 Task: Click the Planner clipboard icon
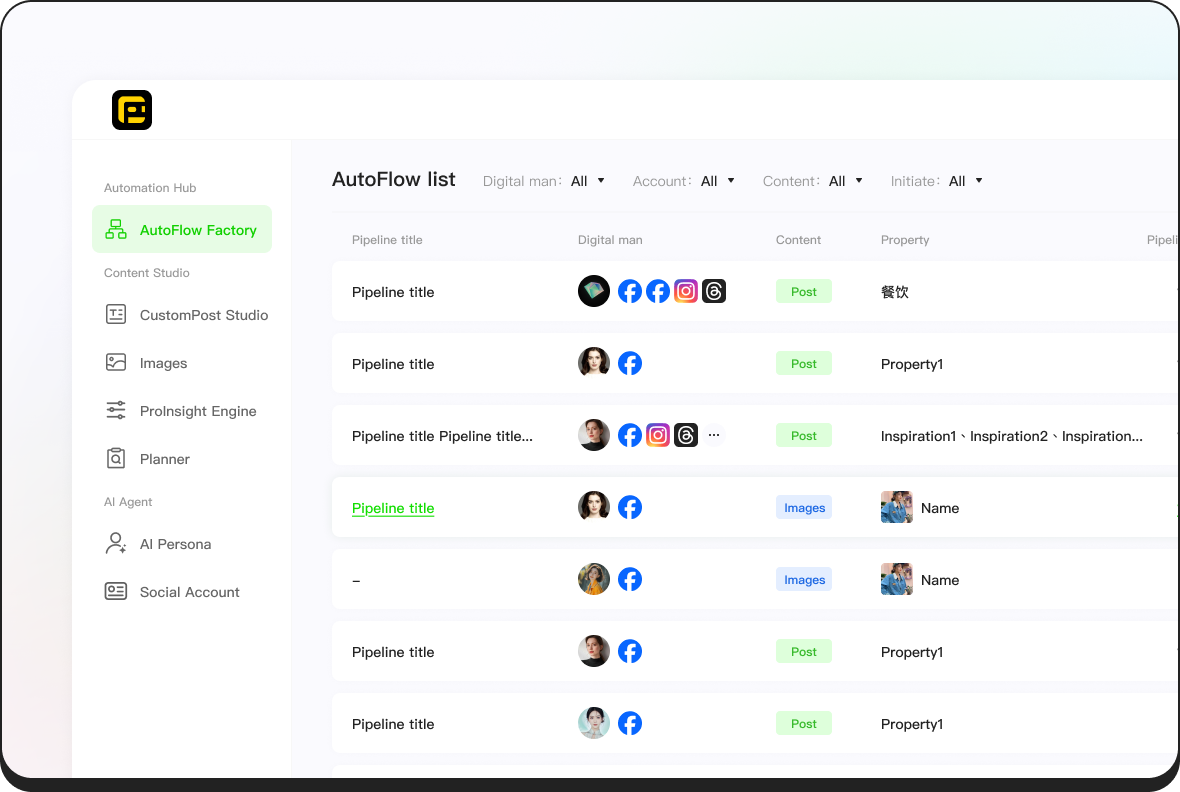116,459
